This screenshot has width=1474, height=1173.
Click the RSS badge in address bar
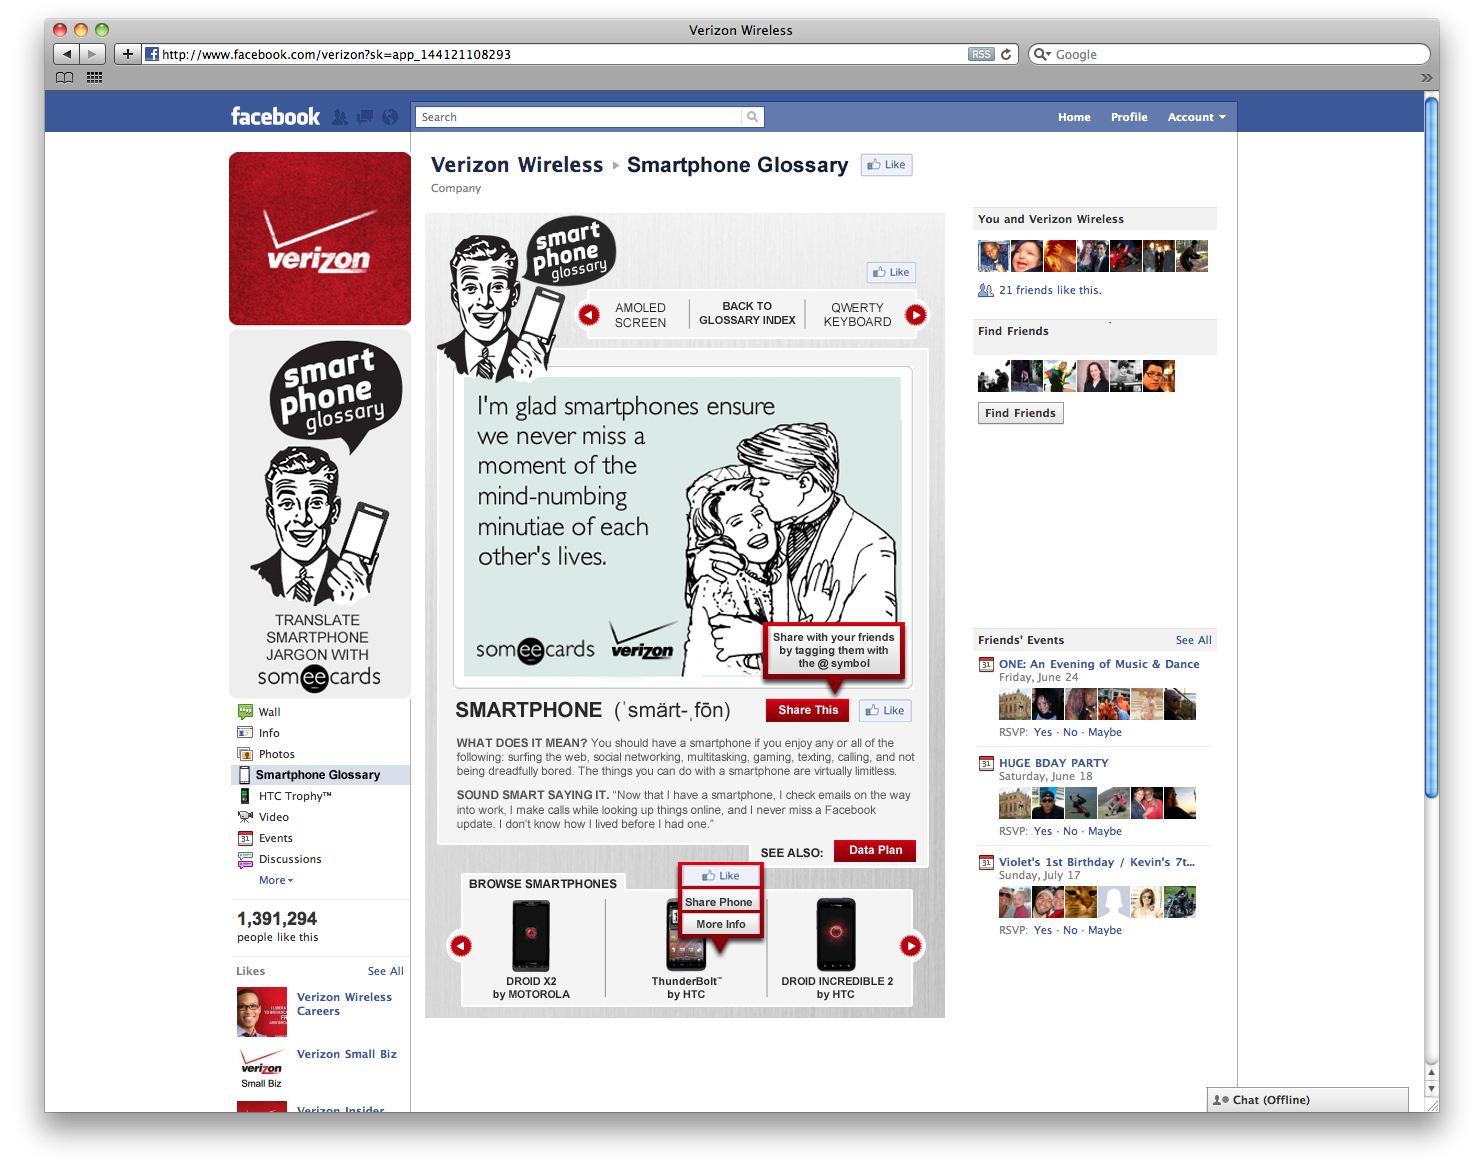pos(981,54)
